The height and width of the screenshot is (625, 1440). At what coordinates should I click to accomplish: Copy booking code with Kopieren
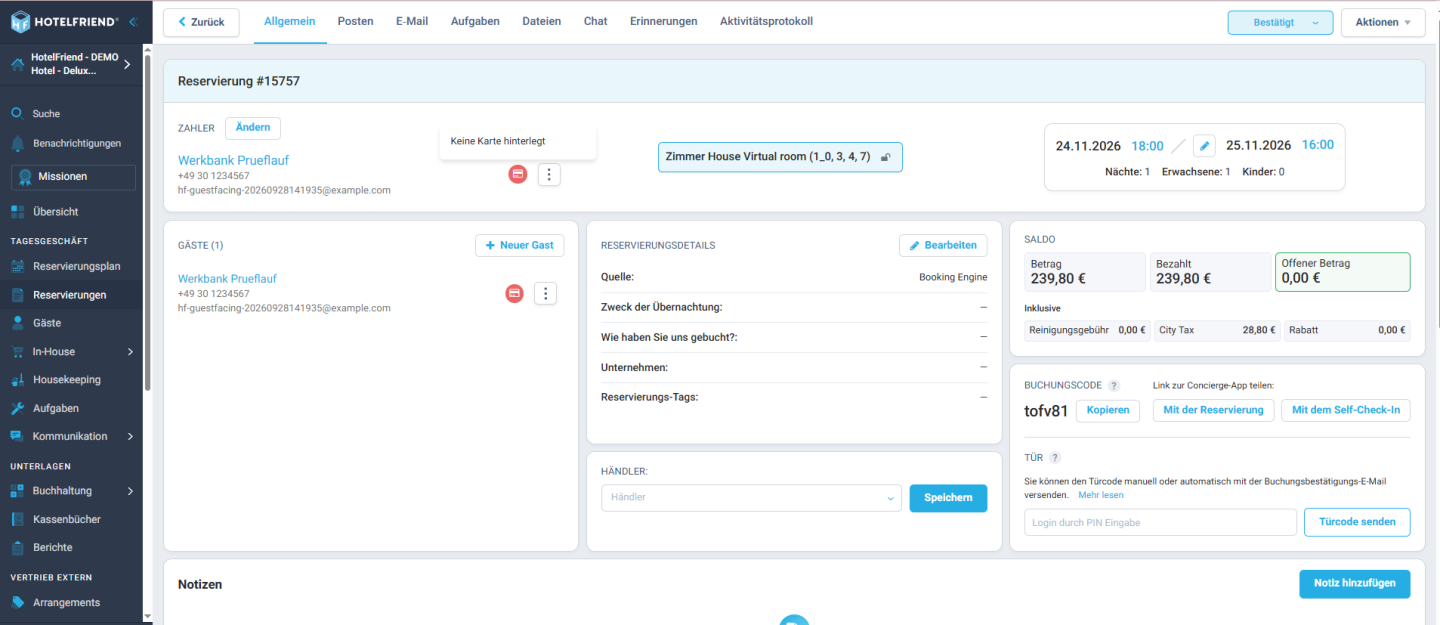1108,410
